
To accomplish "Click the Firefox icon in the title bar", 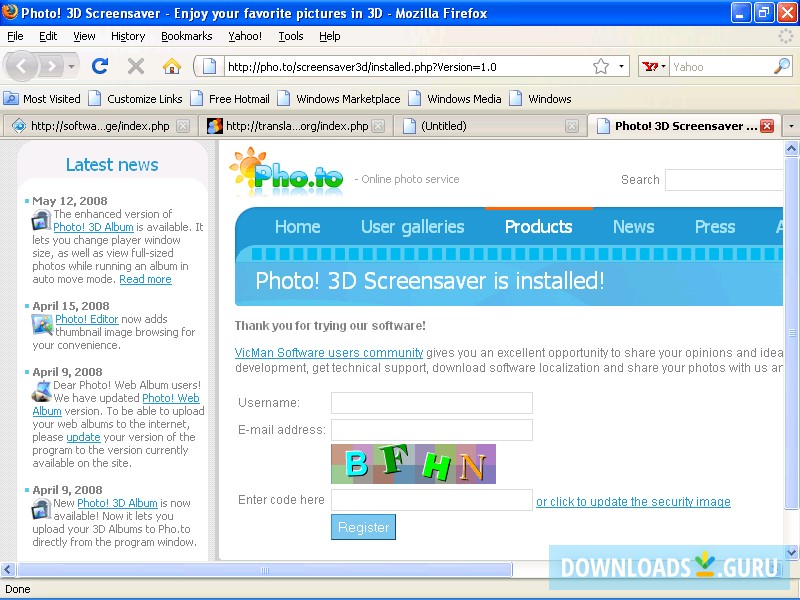I will (10, 12).
